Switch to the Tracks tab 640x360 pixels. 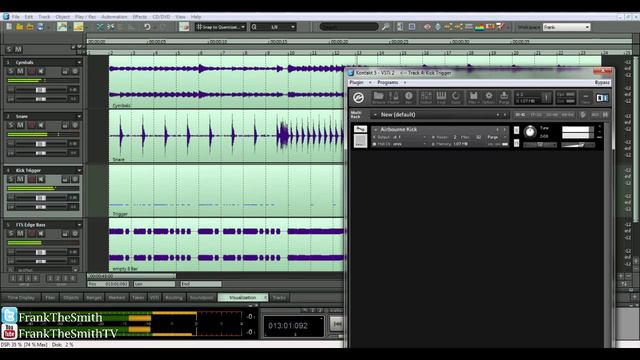[279, 298]
